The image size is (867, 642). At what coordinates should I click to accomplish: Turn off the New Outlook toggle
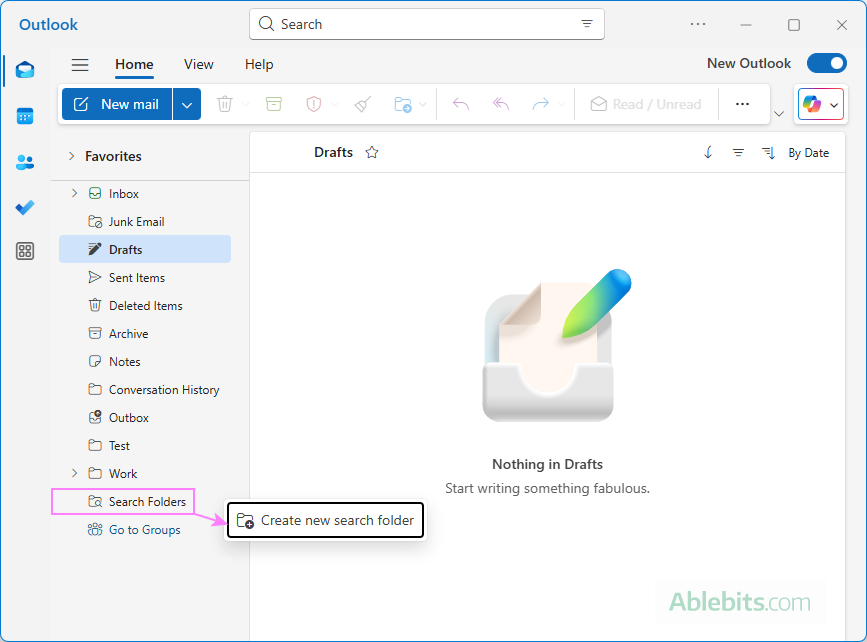coord(826,64)
